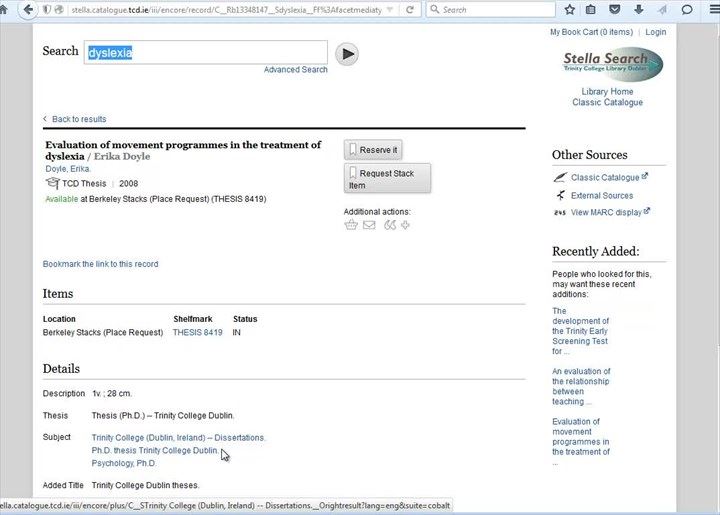Screen dimensions: 720x515
Task: Open the Advanced Search link
Action: coord(295,70)
